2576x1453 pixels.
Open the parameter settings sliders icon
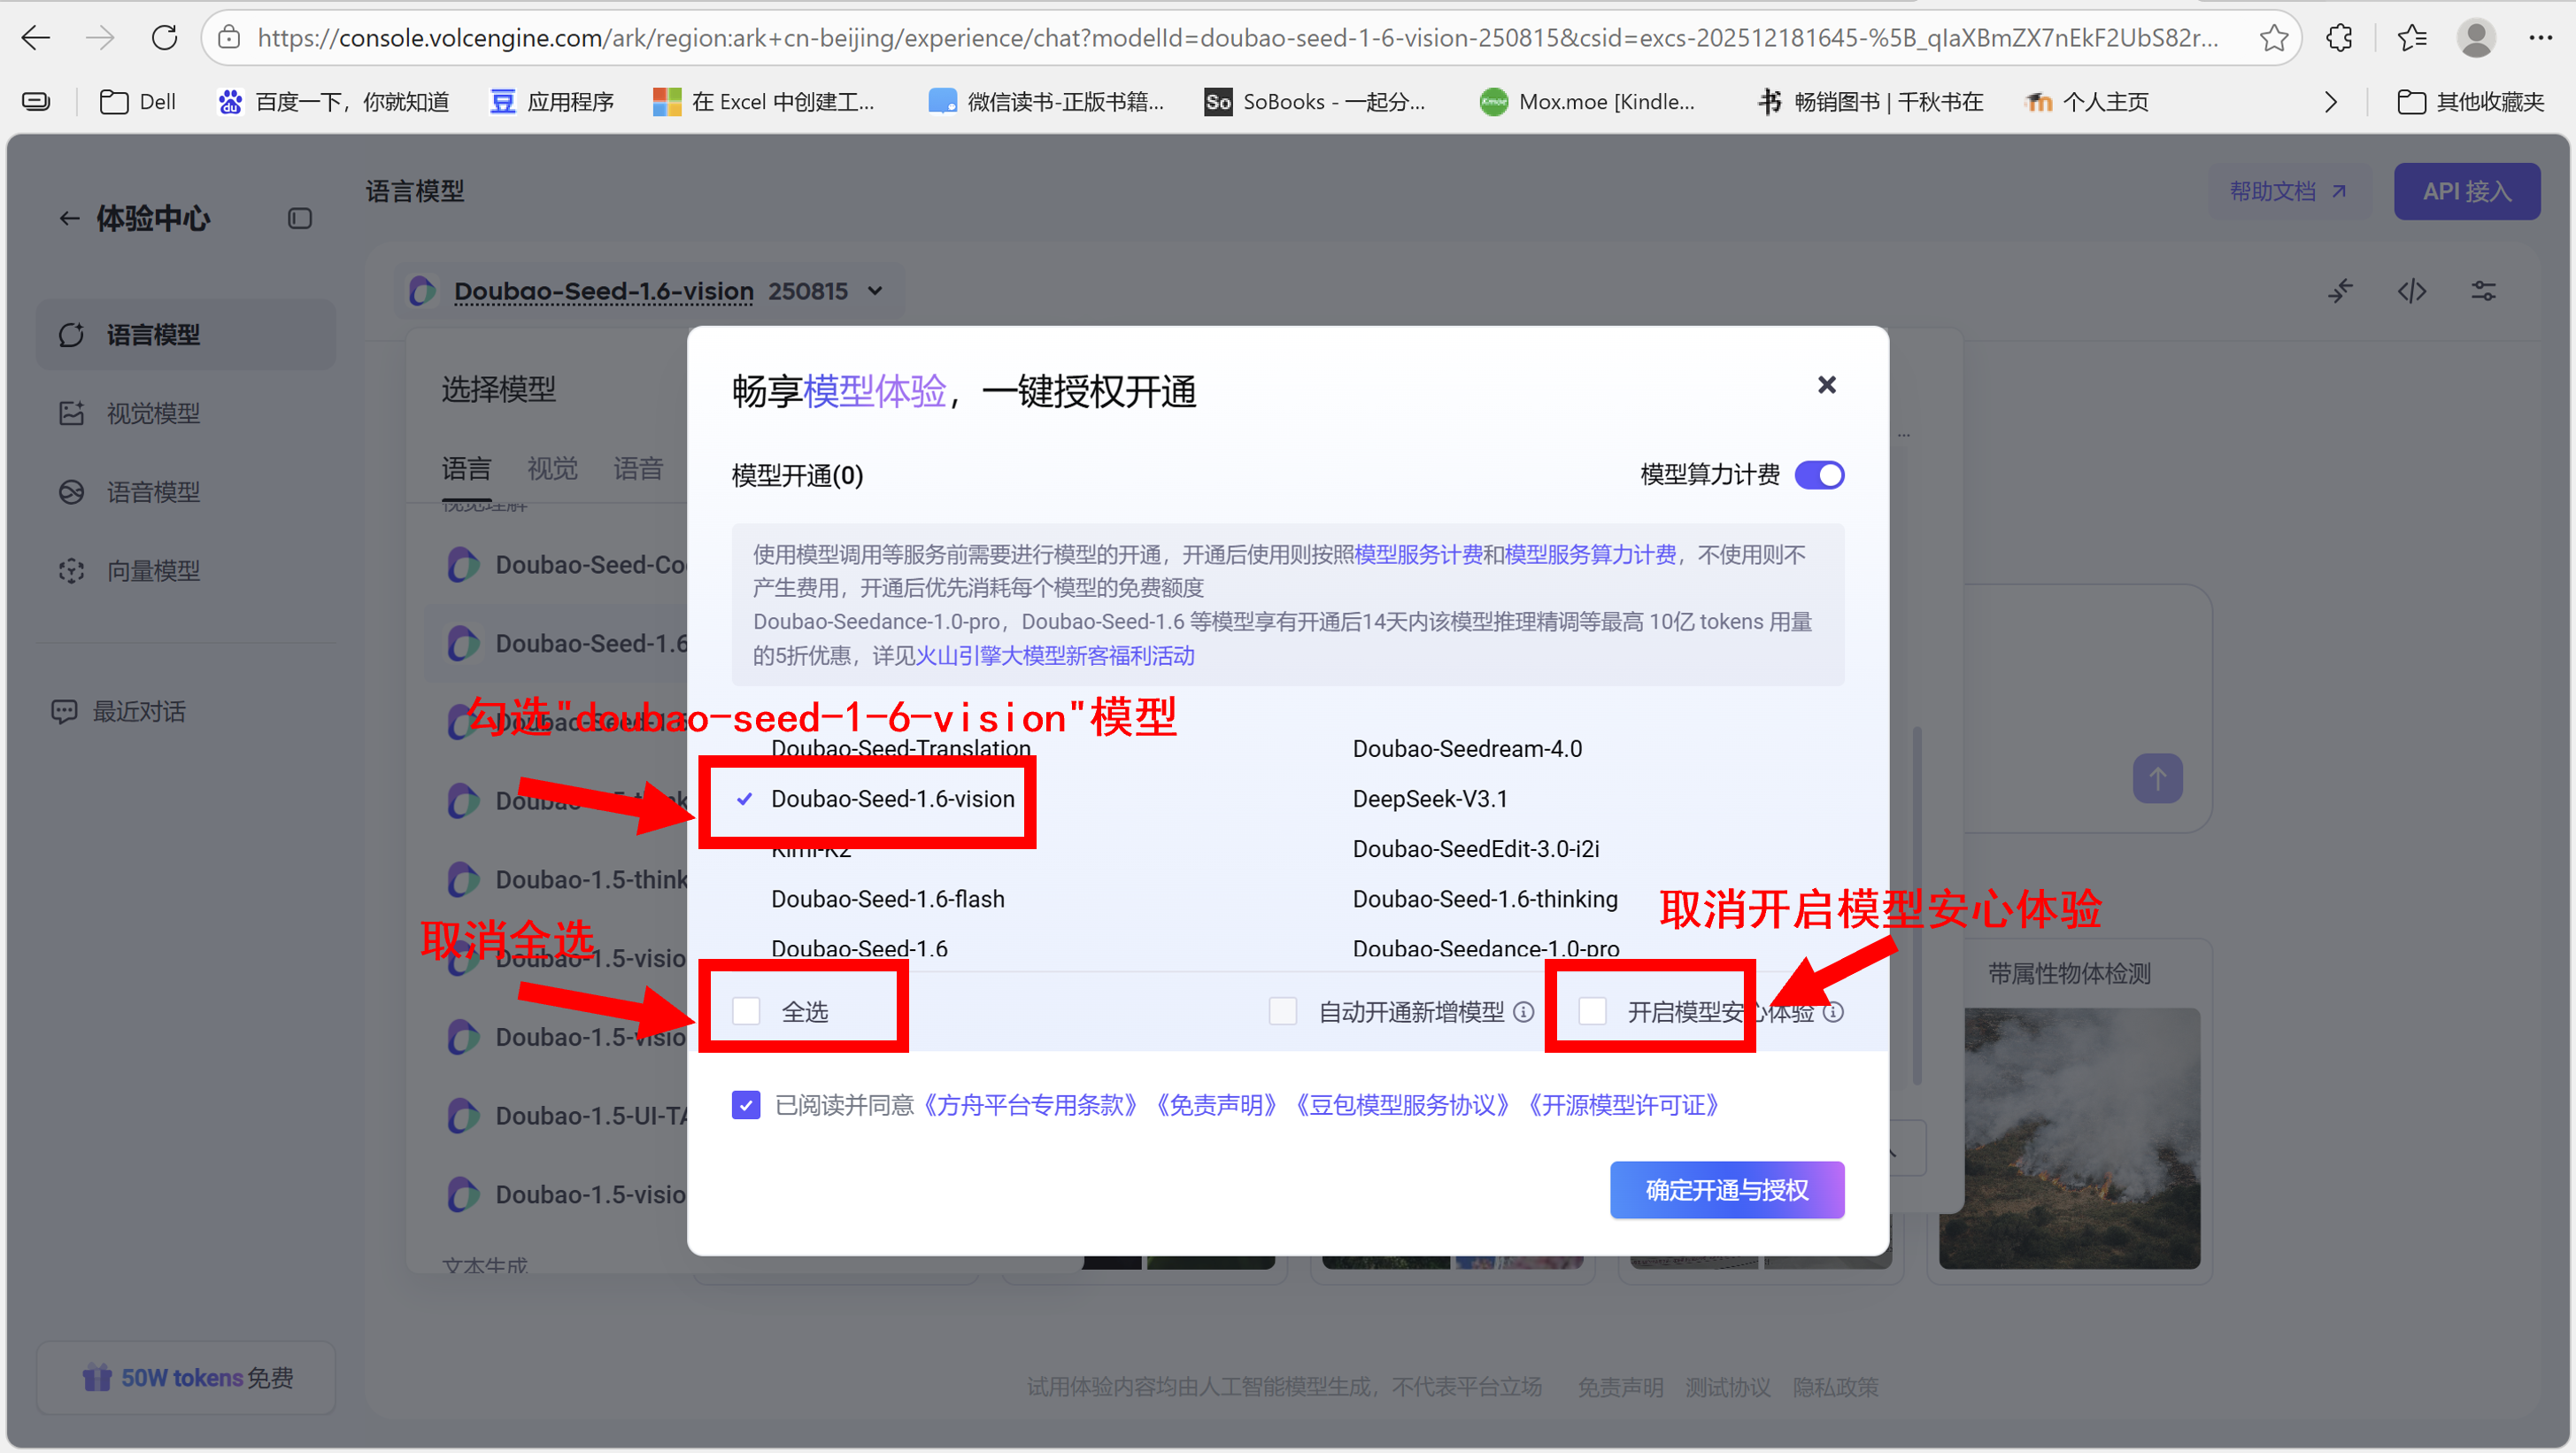point(2483,291)
